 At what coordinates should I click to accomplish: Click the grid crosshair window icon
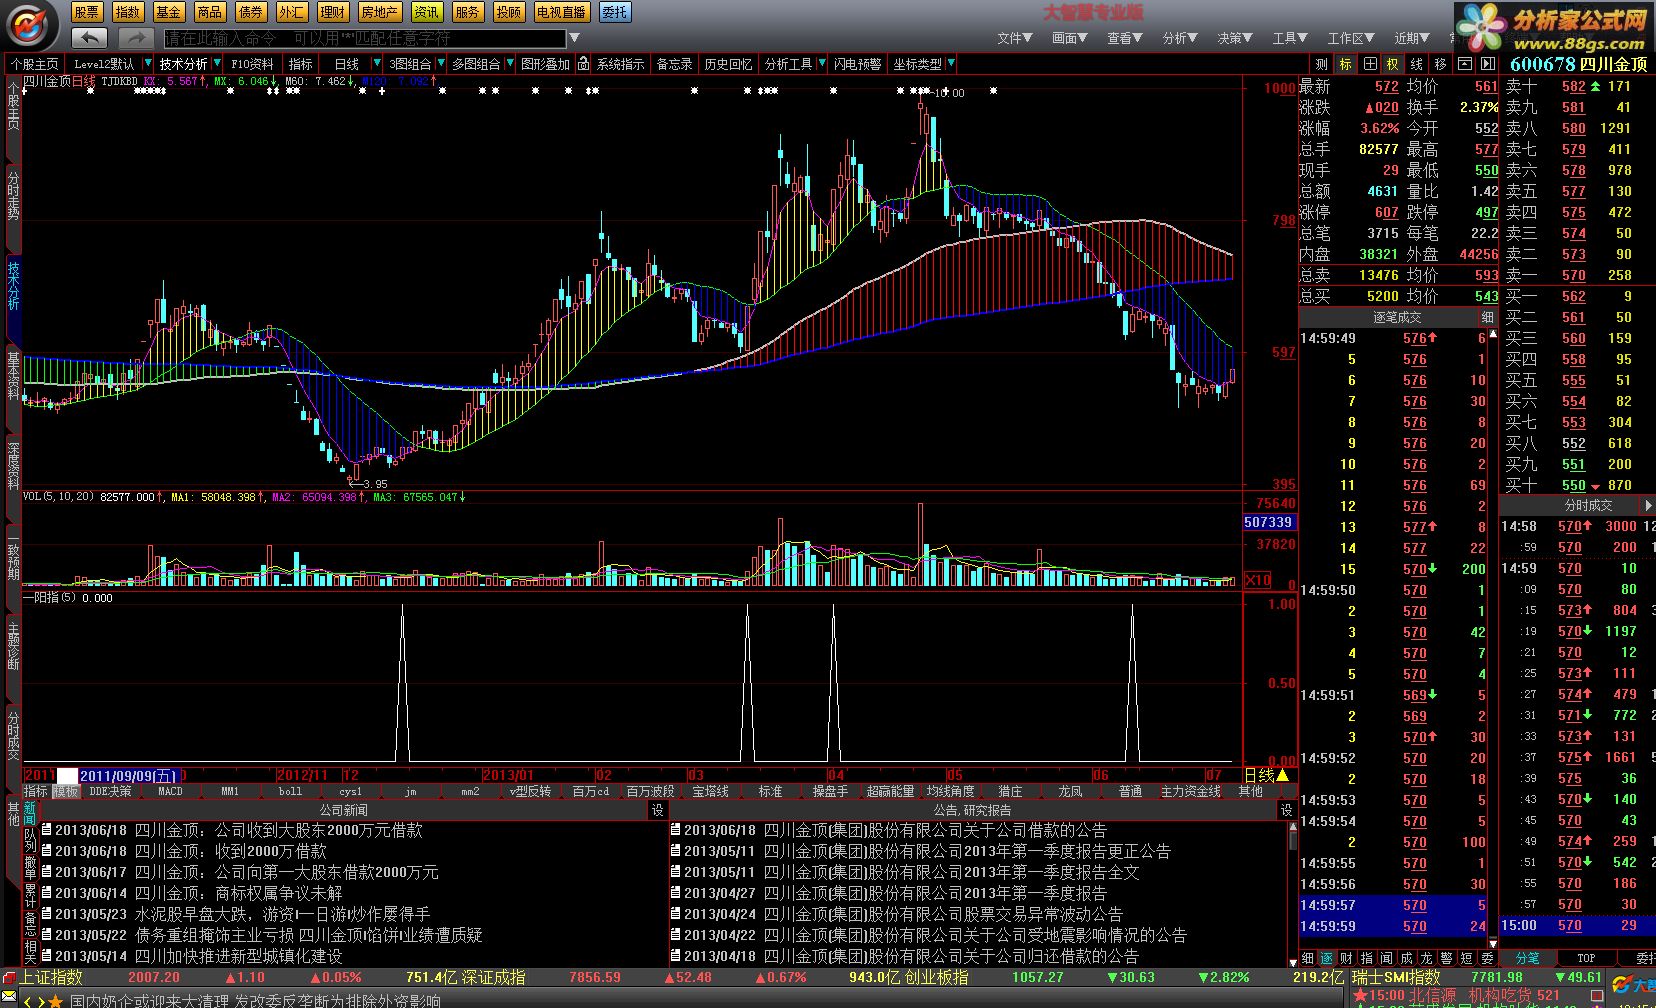1370,64
